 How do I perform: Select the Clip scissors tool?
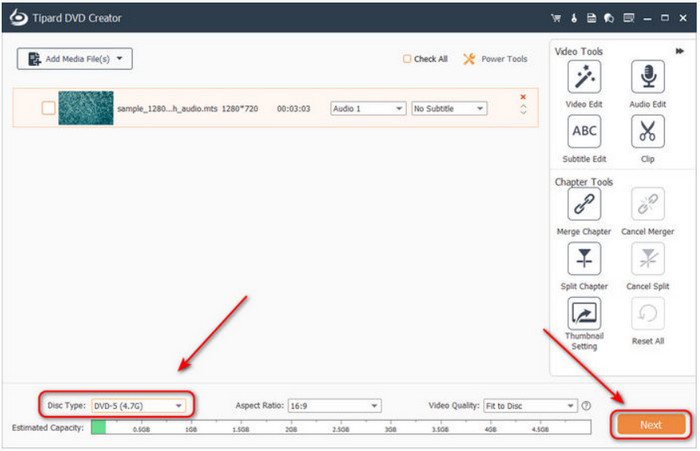coord(647,132)
